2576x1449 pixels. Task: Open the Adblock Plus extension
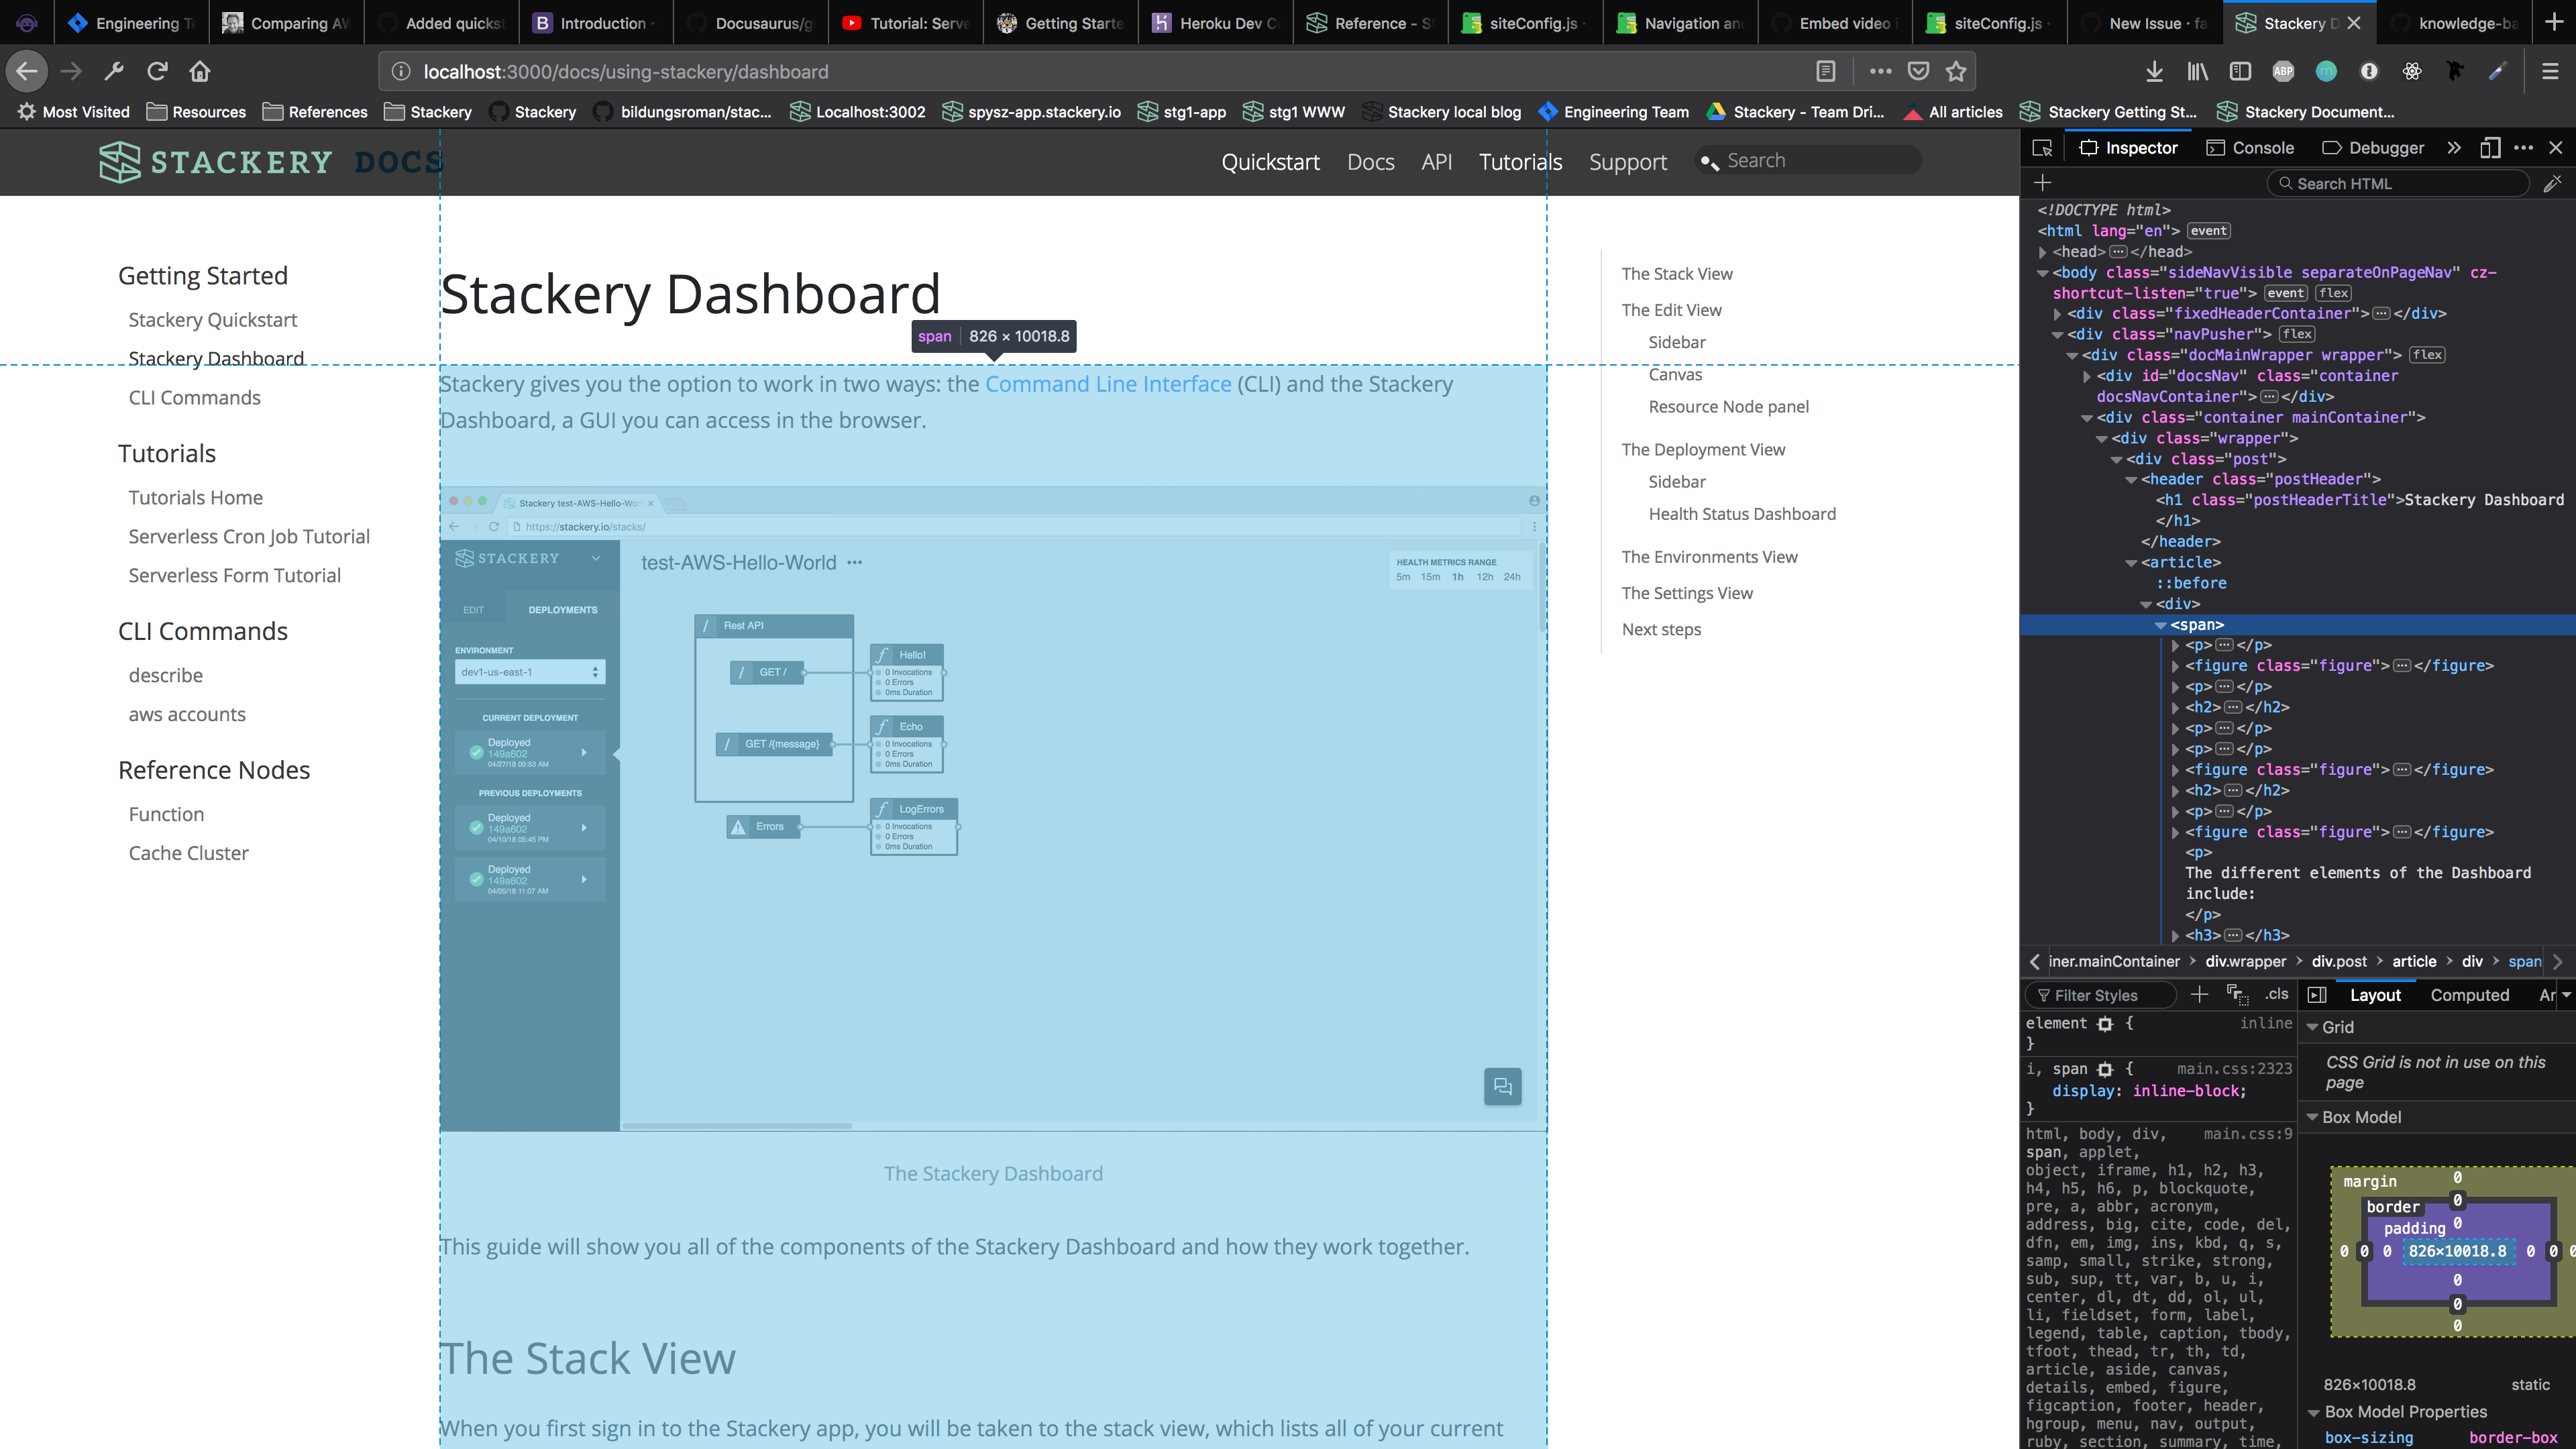tap(2283, 71)
